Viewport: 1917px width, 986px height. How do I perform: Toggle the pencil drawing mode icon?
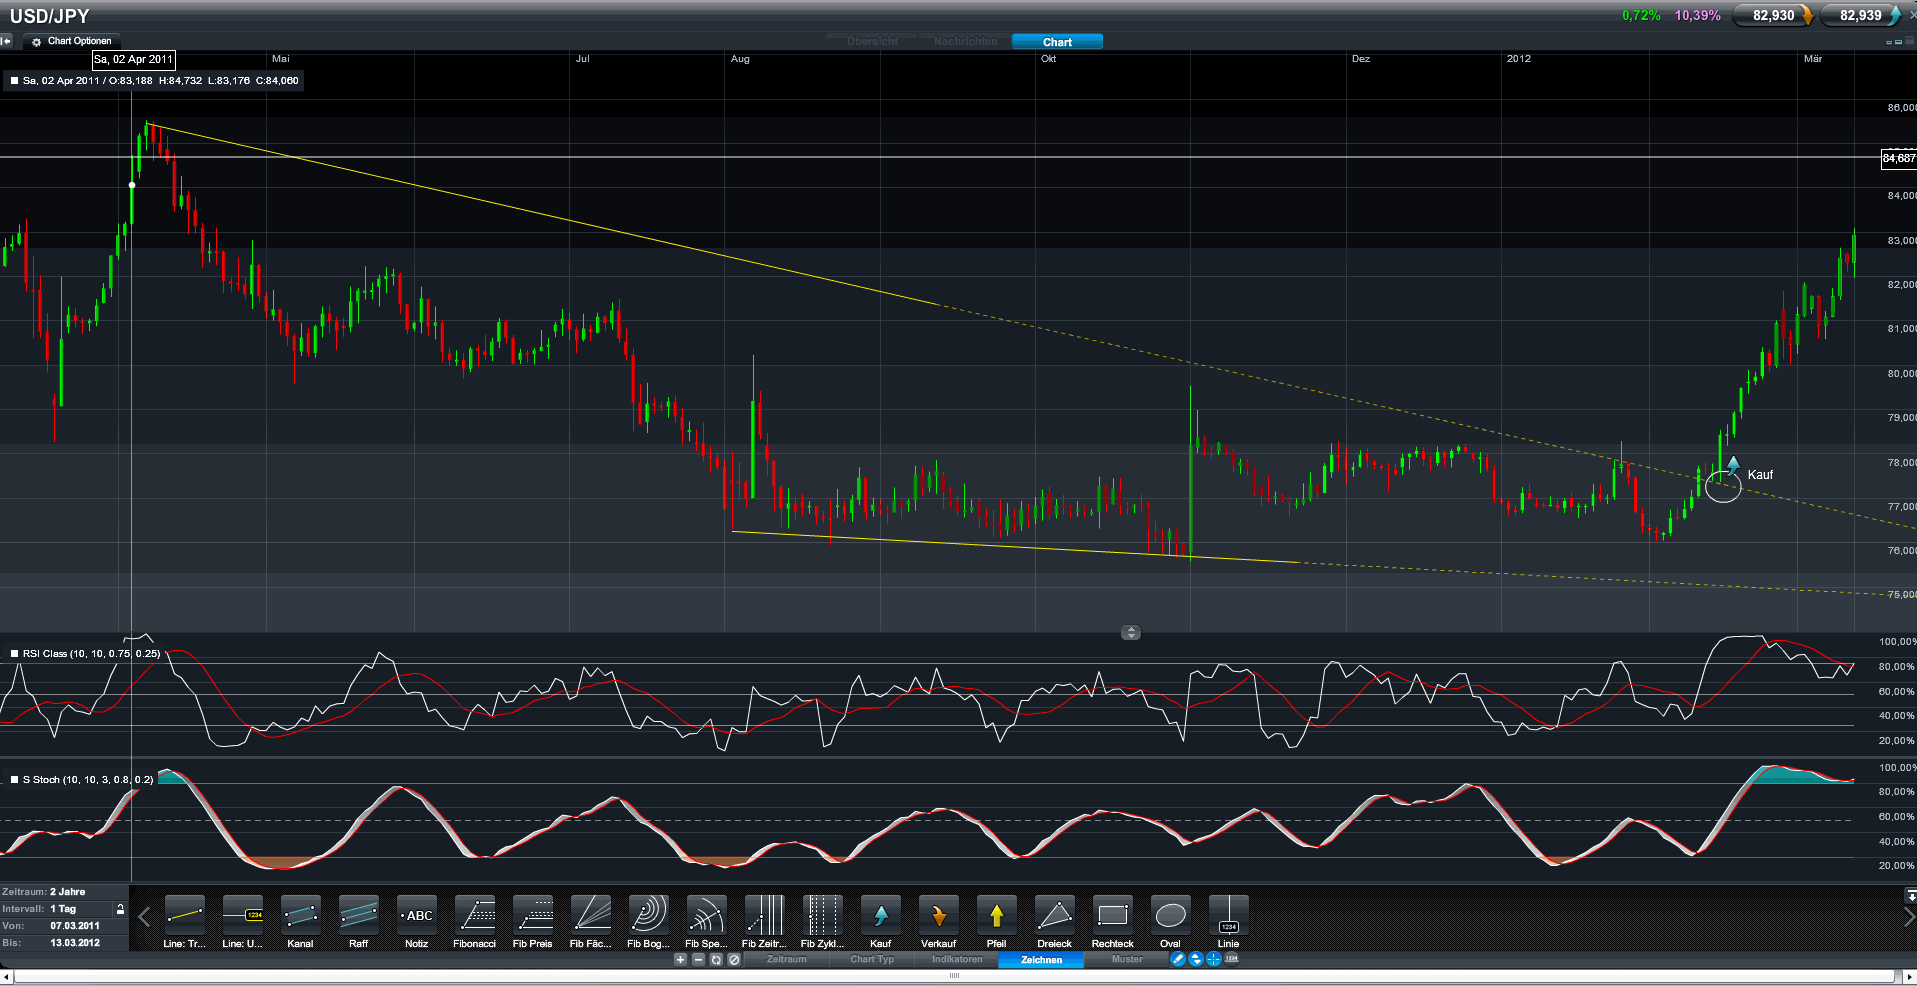(x=1178, y=959)
